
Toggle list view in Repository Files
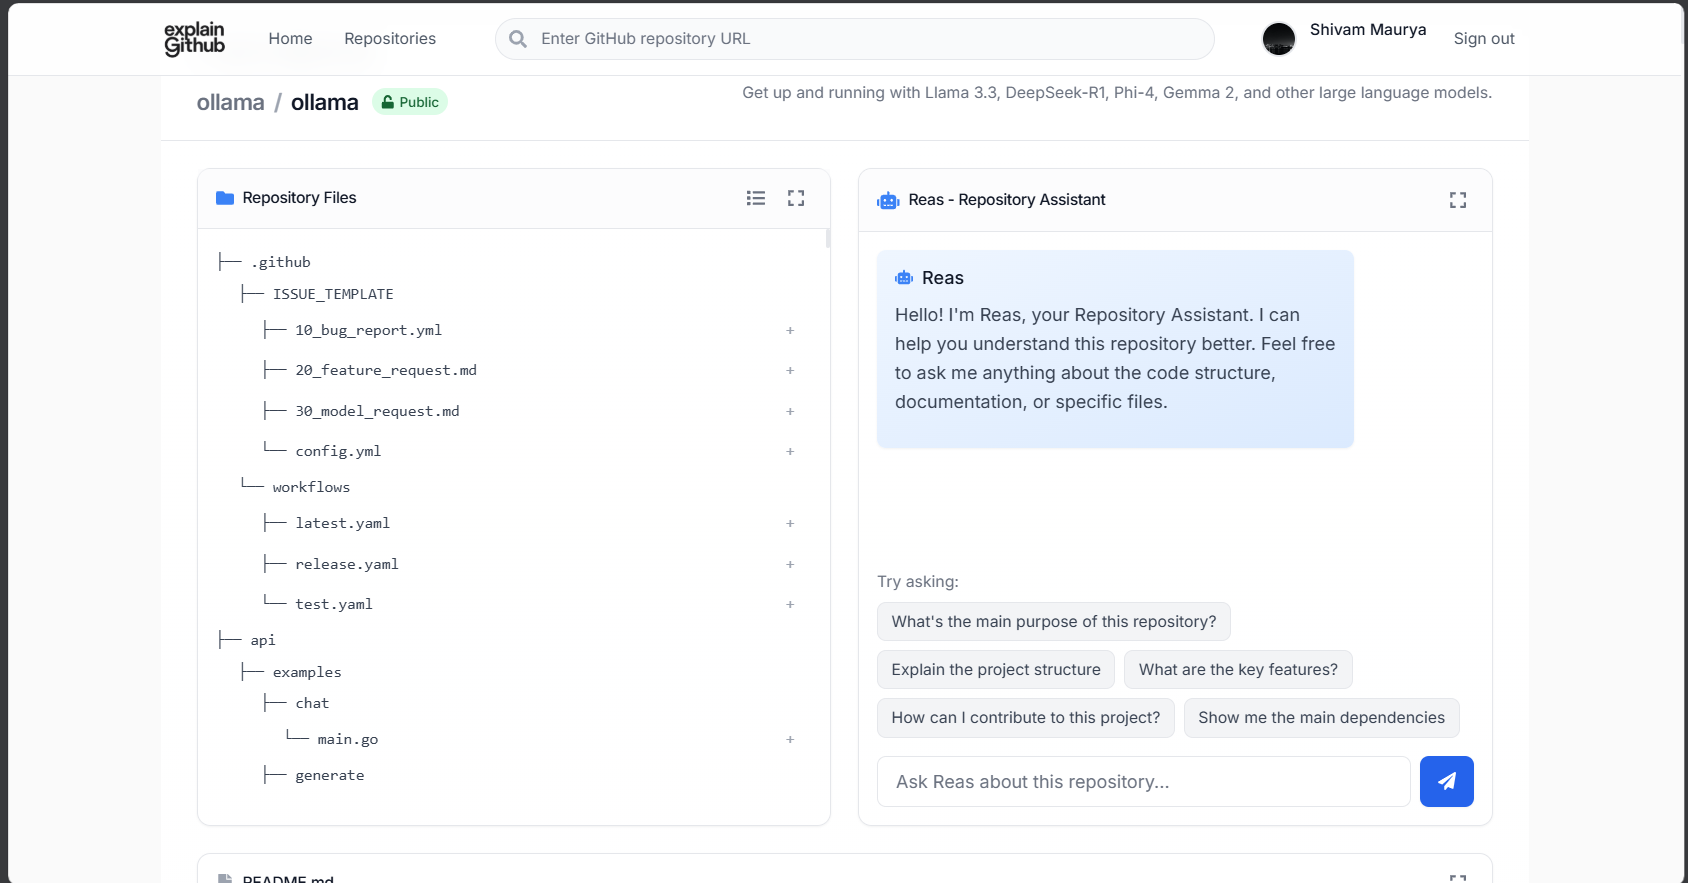click(756, 198)
